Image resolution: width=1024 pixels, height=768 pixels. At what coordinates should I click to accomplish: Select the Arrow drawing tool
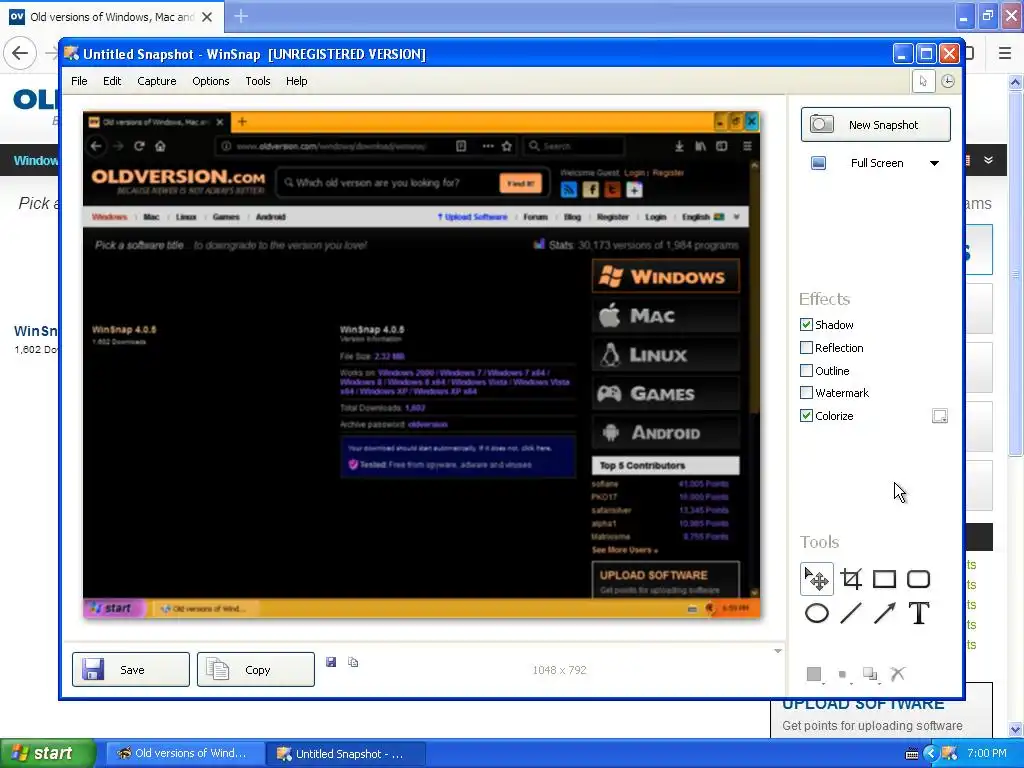(884, 613)
